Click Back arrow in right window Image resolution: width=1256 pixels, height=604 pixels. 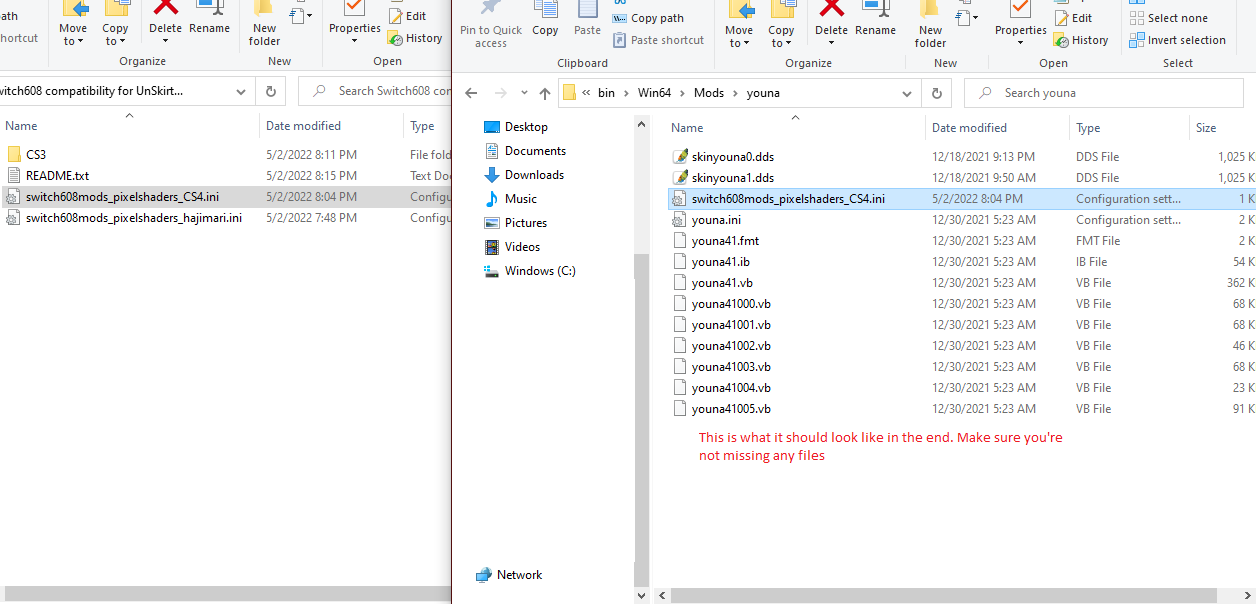[472, 93]
